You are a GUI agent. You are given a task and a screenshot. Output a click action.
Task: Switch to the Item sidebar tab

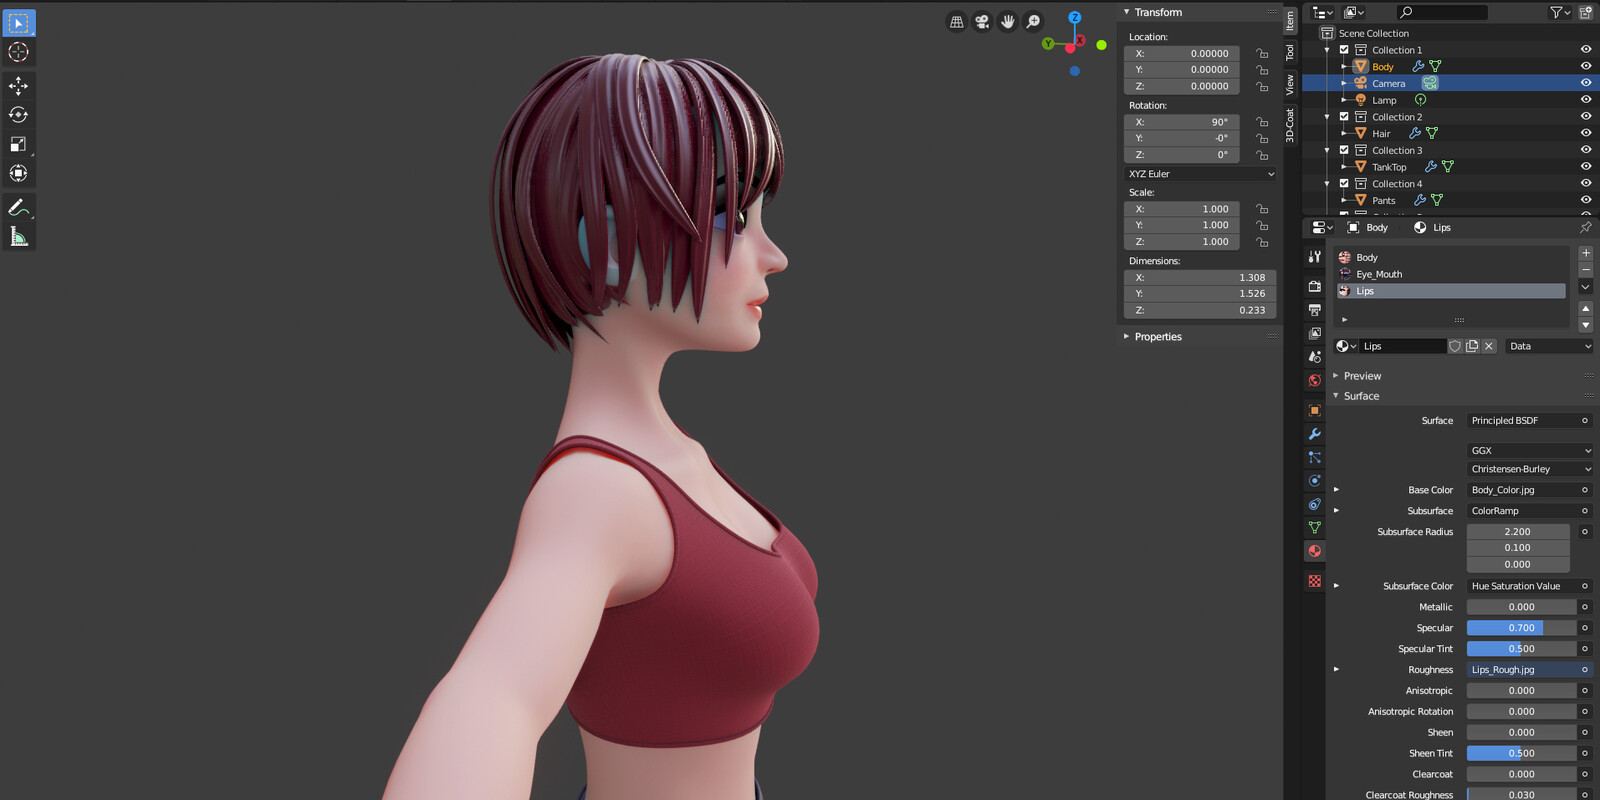tap(1290, 20)
